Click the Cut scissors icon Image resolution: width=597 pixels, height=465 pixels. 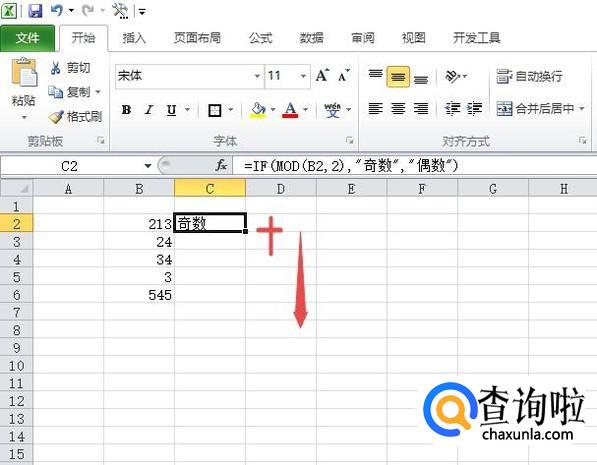(x=56, y=68)
